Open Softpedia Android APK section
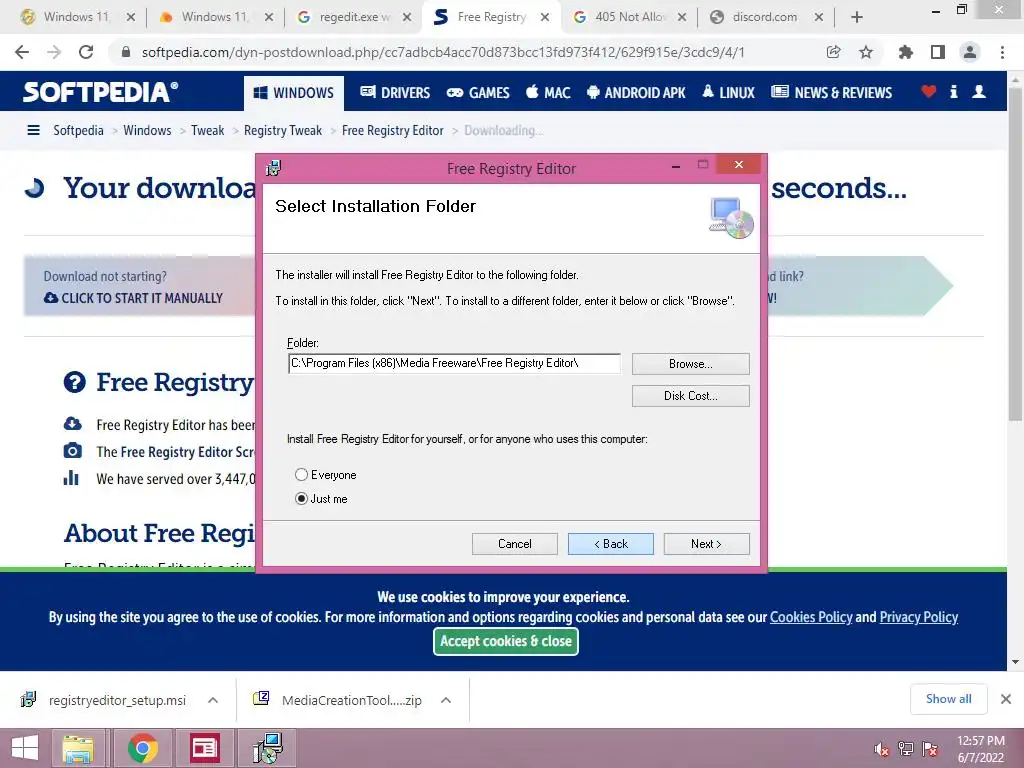1024x768 pixels. pos(636,93)
